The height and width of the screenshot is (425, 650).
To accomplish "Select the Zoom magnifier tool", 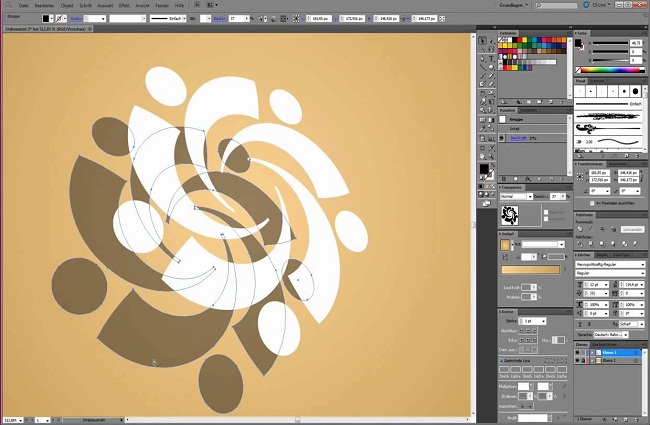I will point(492,157).
